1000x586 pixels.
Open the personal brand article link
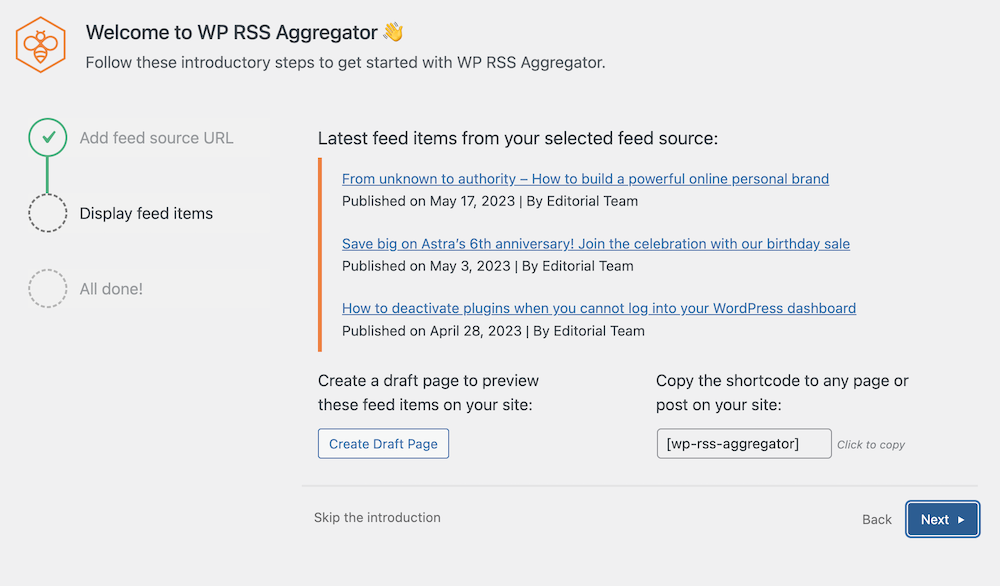[x=585, y=179]
